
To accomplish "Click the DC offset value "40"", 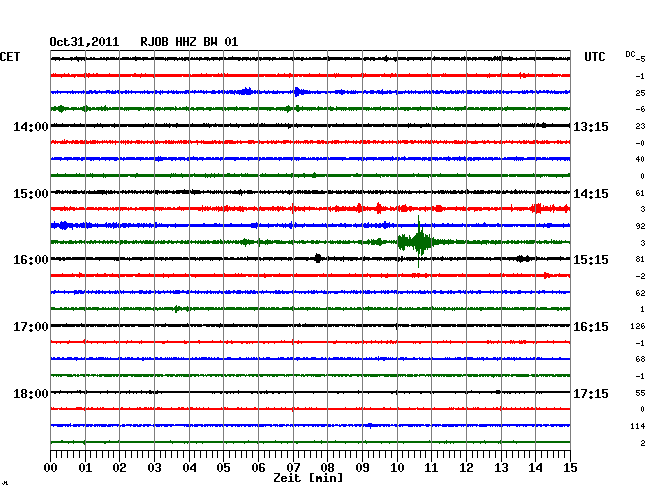I will click(640, 159).
